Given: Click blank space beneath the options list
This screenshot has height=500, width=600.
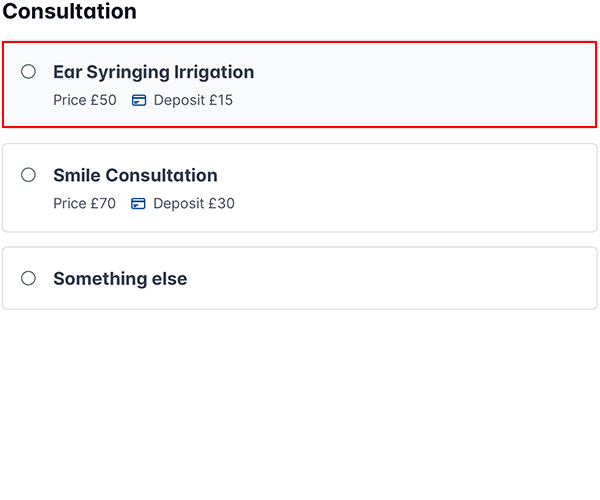Looking at the screenshot, I should (300, 400).
